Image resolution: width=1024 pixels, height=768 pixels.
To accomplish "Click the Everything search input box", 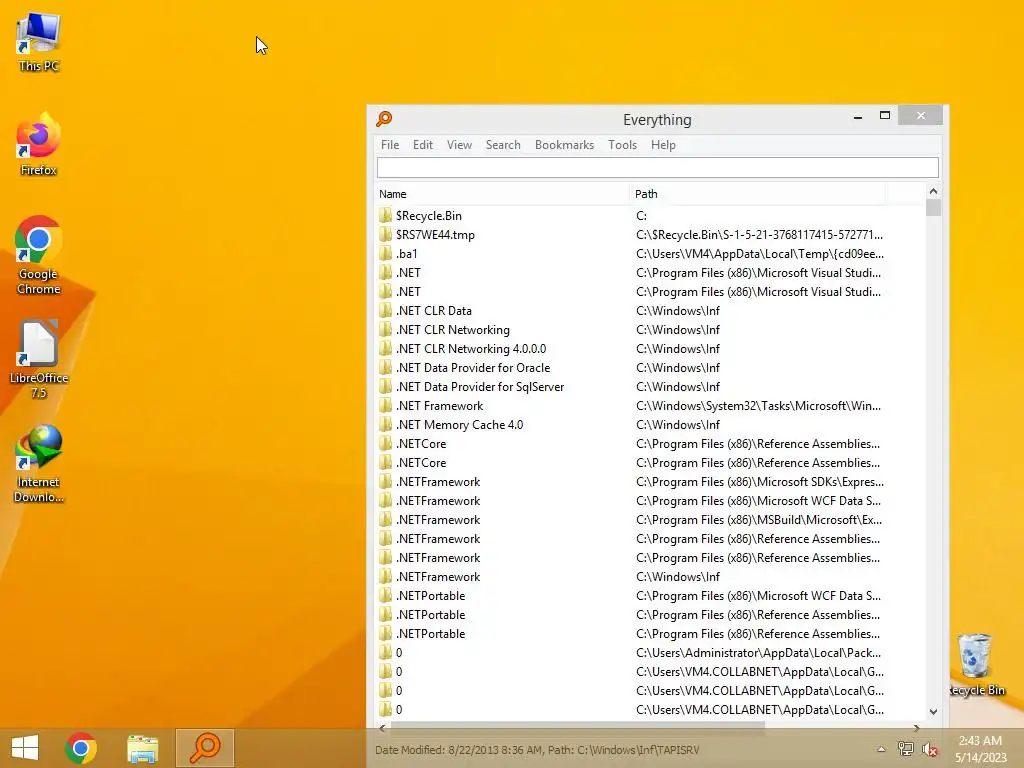I will click(x=658, y=168).
